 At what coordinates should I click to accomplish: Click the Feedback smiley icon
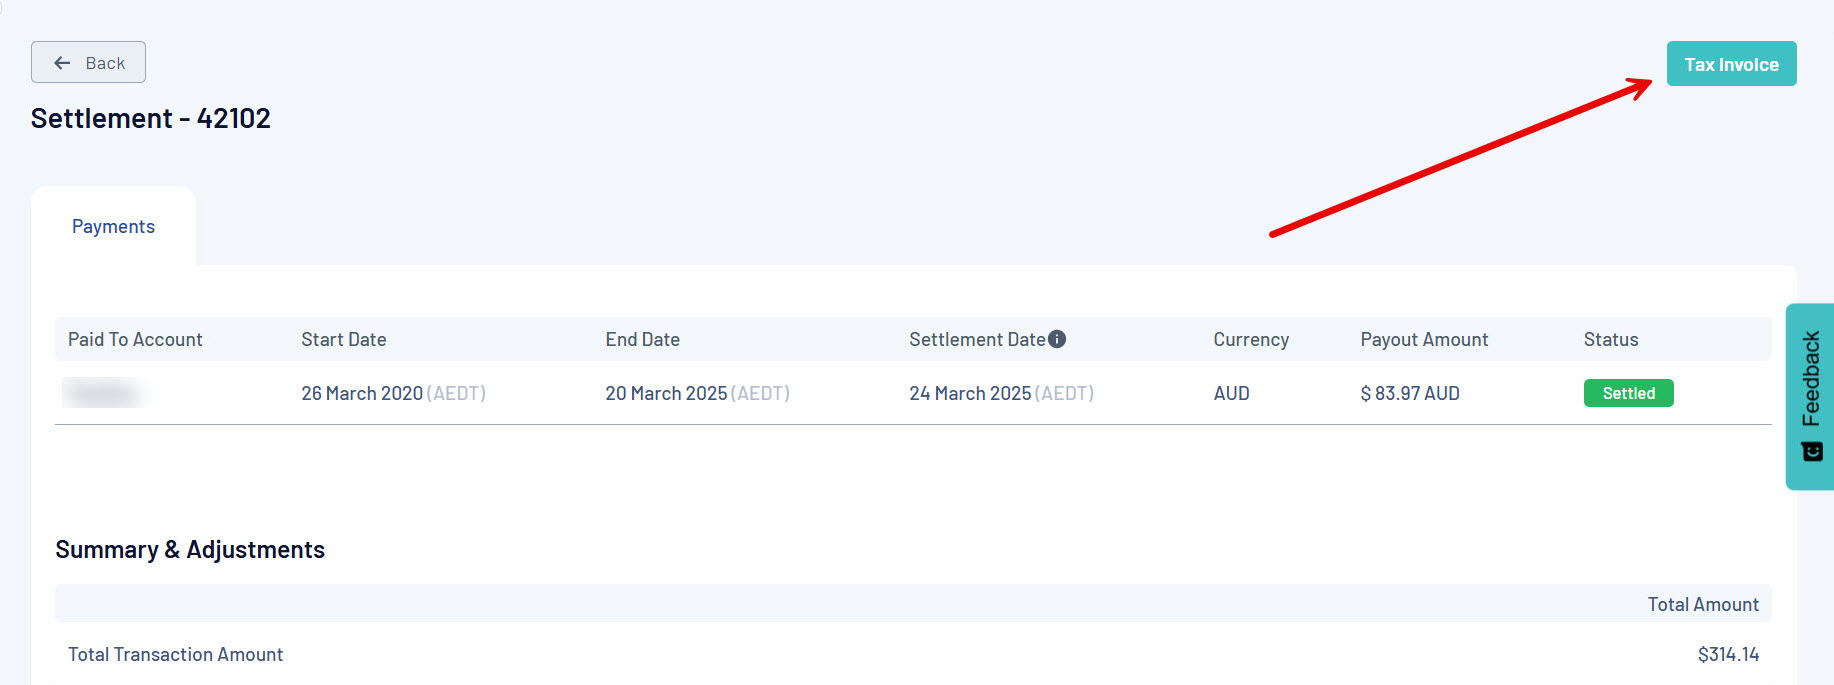[x=1812, y=453]
